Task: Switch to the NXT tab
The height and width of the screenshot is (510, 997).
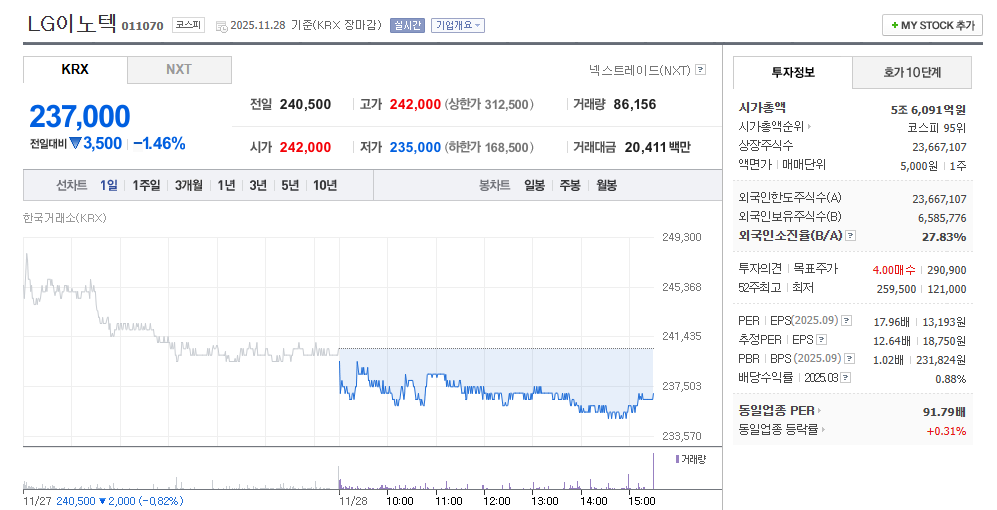Action: tap(179, 70)
